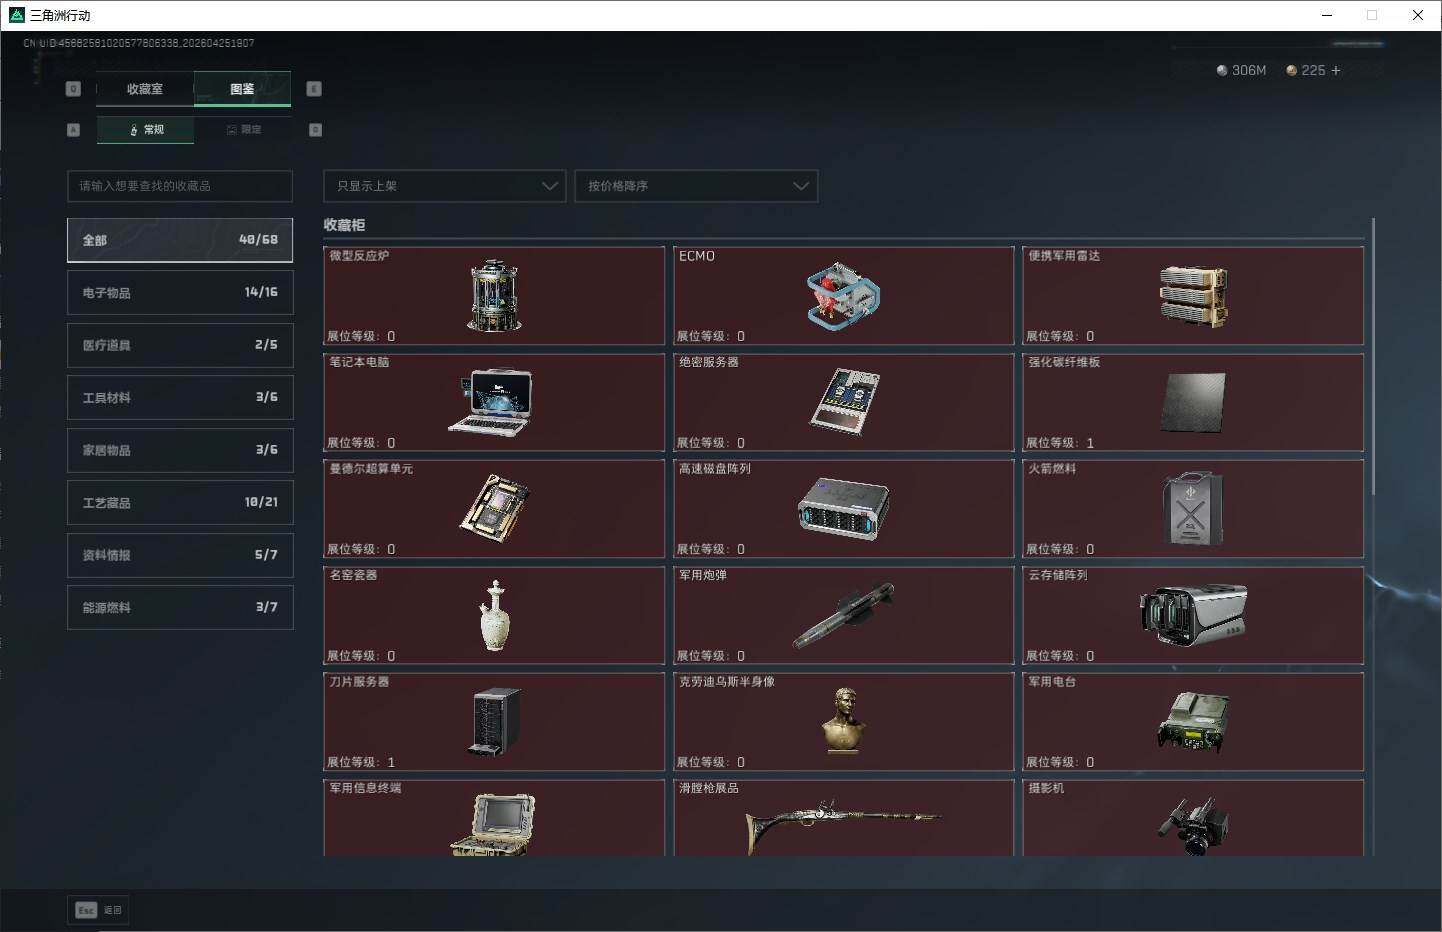This screenshot has width=1442, height=932.
Task: Filter by 工具材料 category
Action: pyautogui.click(x=180, y=397)
